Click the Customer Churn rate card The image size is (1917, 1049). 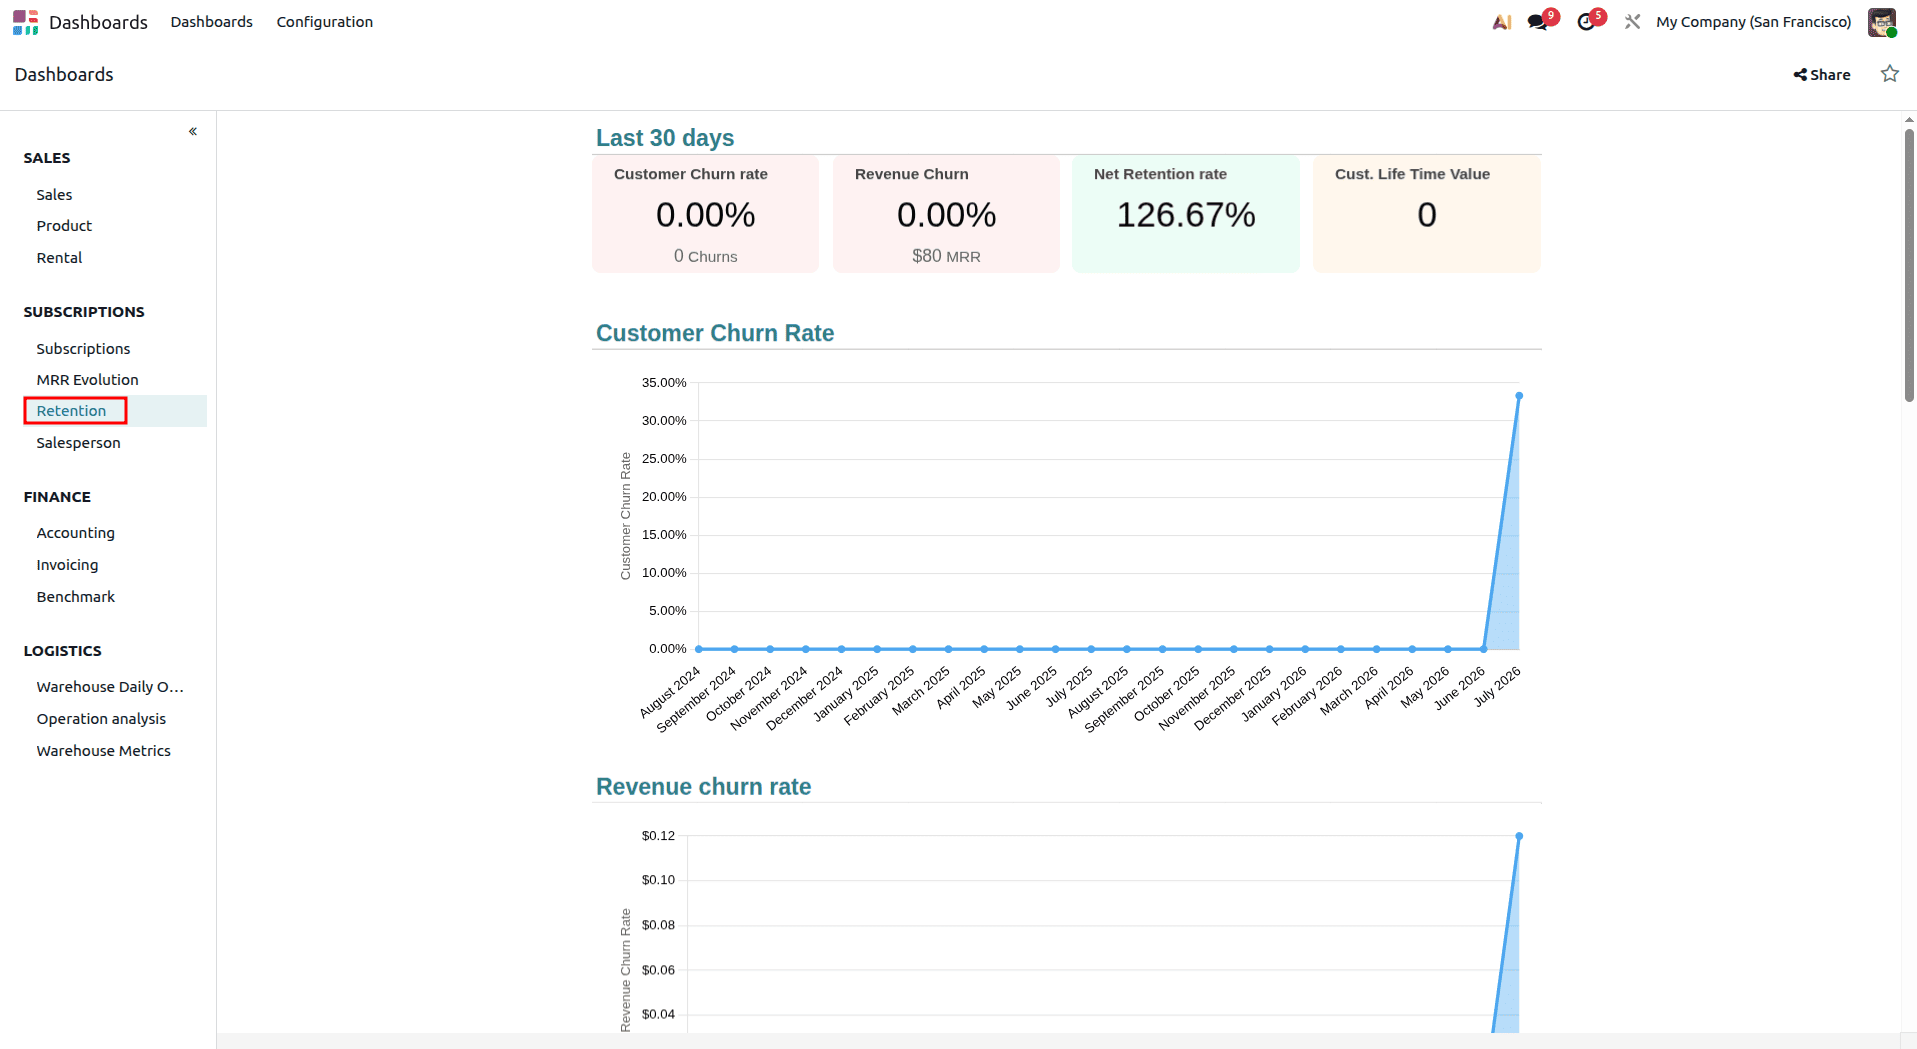point(705,214)
